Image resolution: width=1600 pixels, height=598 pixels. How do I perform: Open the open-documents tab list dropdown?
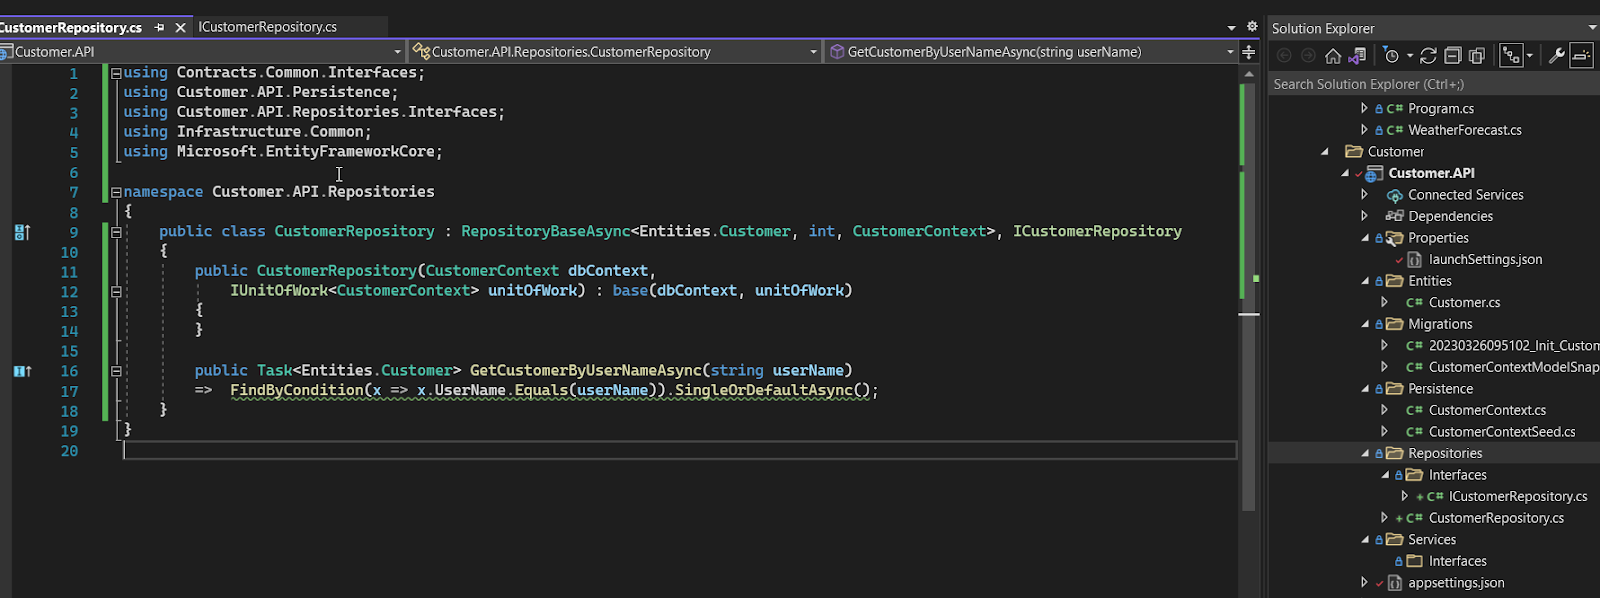point(1231,28)
